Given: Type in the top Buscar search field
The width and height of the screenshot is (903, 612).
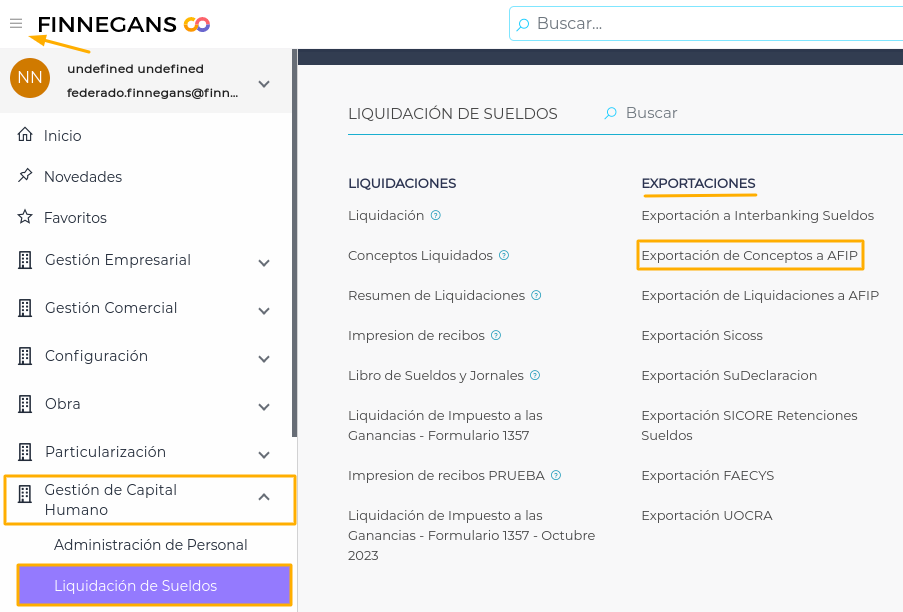Looking at the screenshot, I should pos(700,23).
